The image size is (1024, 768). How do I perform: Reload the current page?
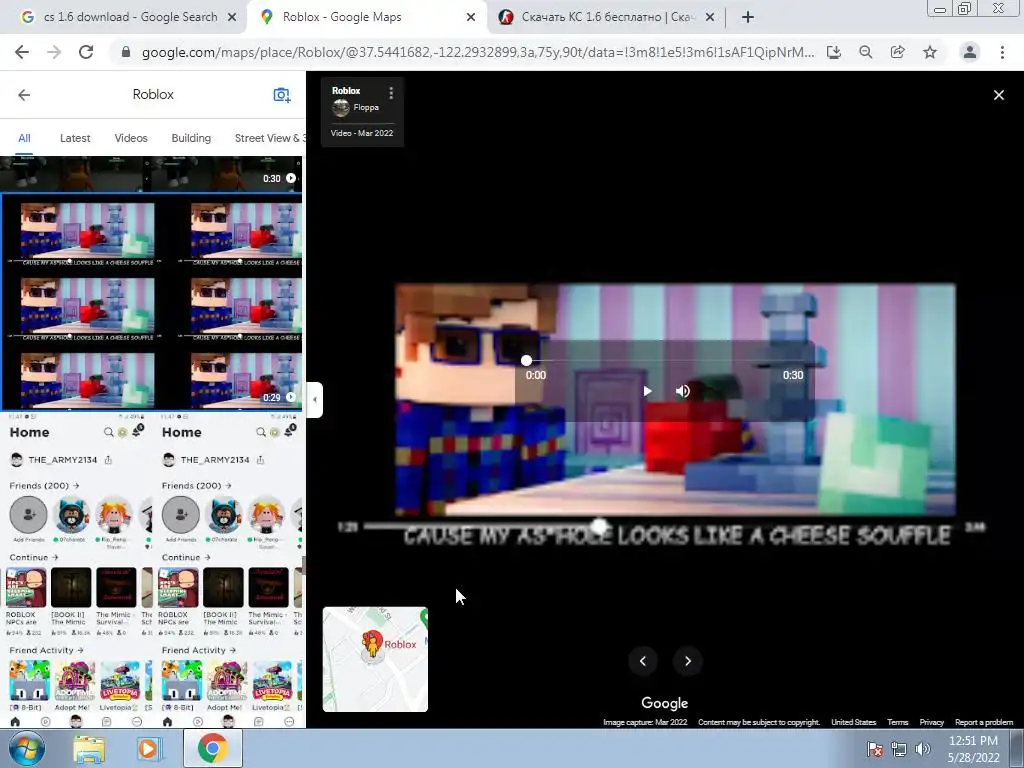86,52
